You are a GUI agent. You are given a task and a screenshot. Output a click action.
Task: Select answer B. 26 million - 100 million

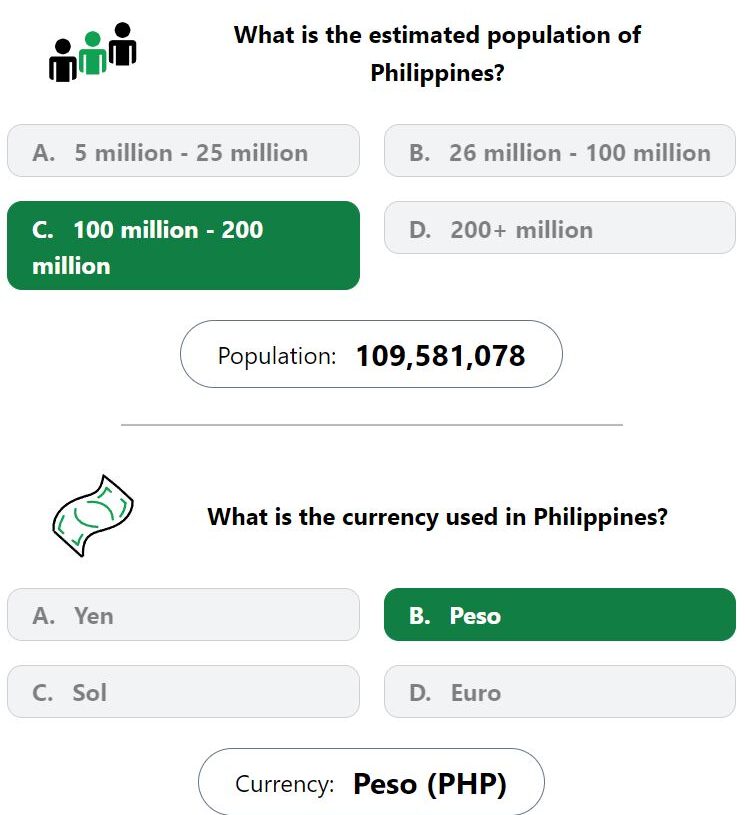pos(559,151)
